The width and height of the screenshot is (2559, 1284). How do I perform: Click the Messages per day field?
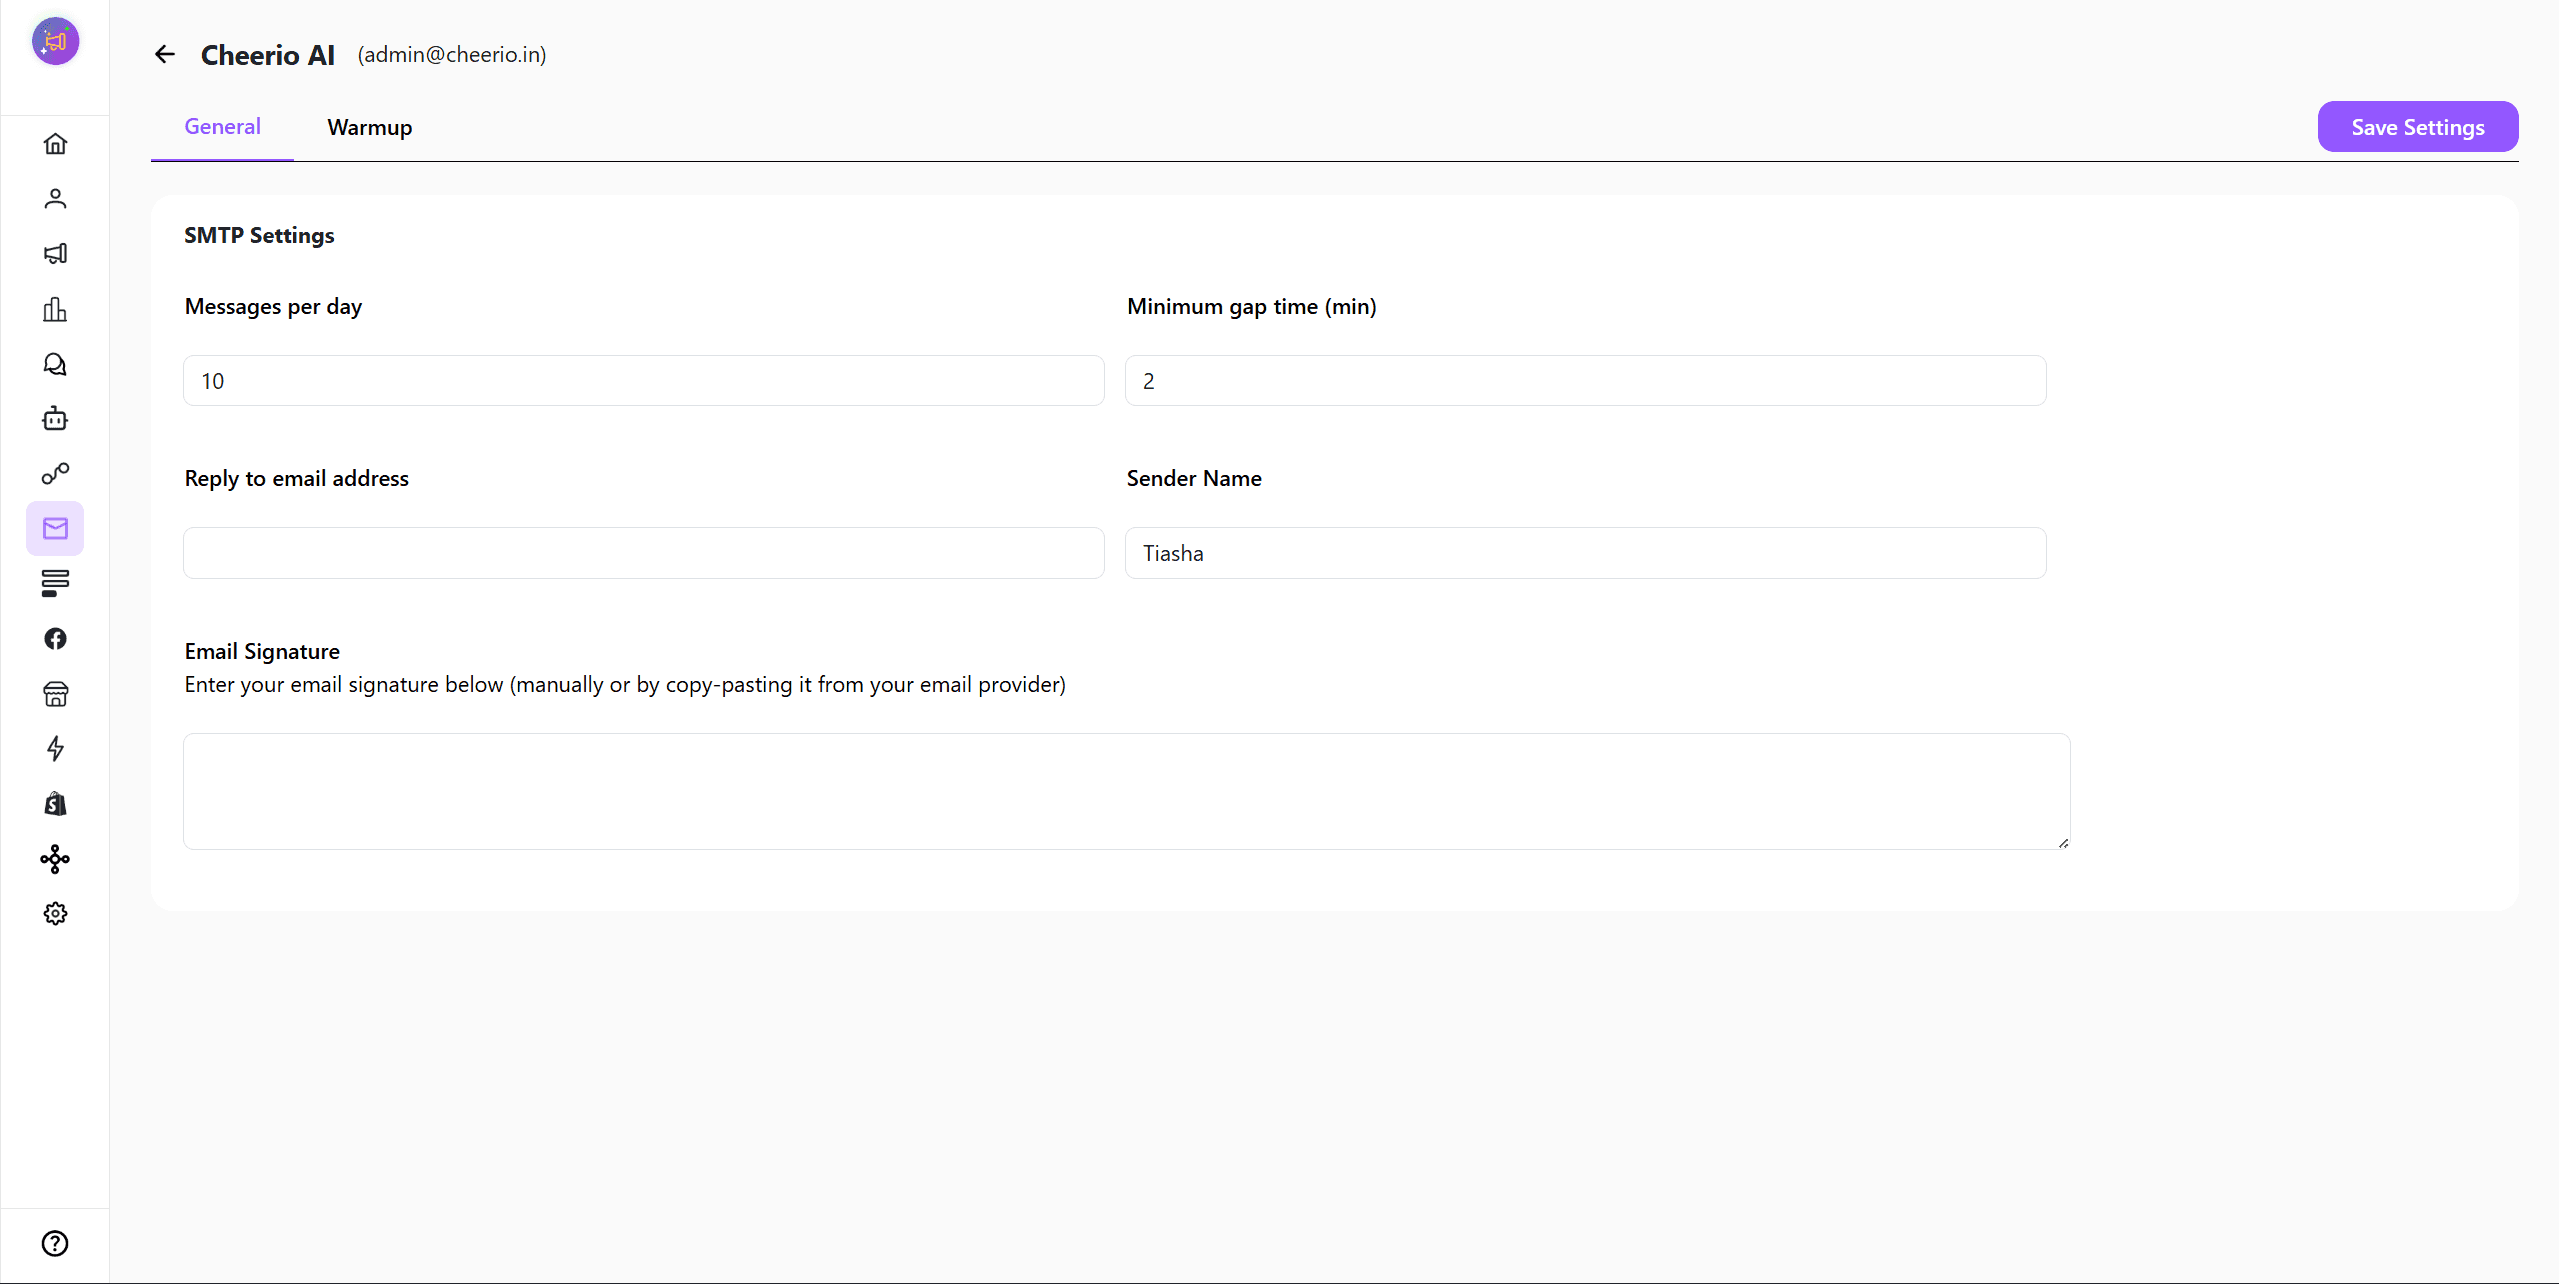coord(643,381)
